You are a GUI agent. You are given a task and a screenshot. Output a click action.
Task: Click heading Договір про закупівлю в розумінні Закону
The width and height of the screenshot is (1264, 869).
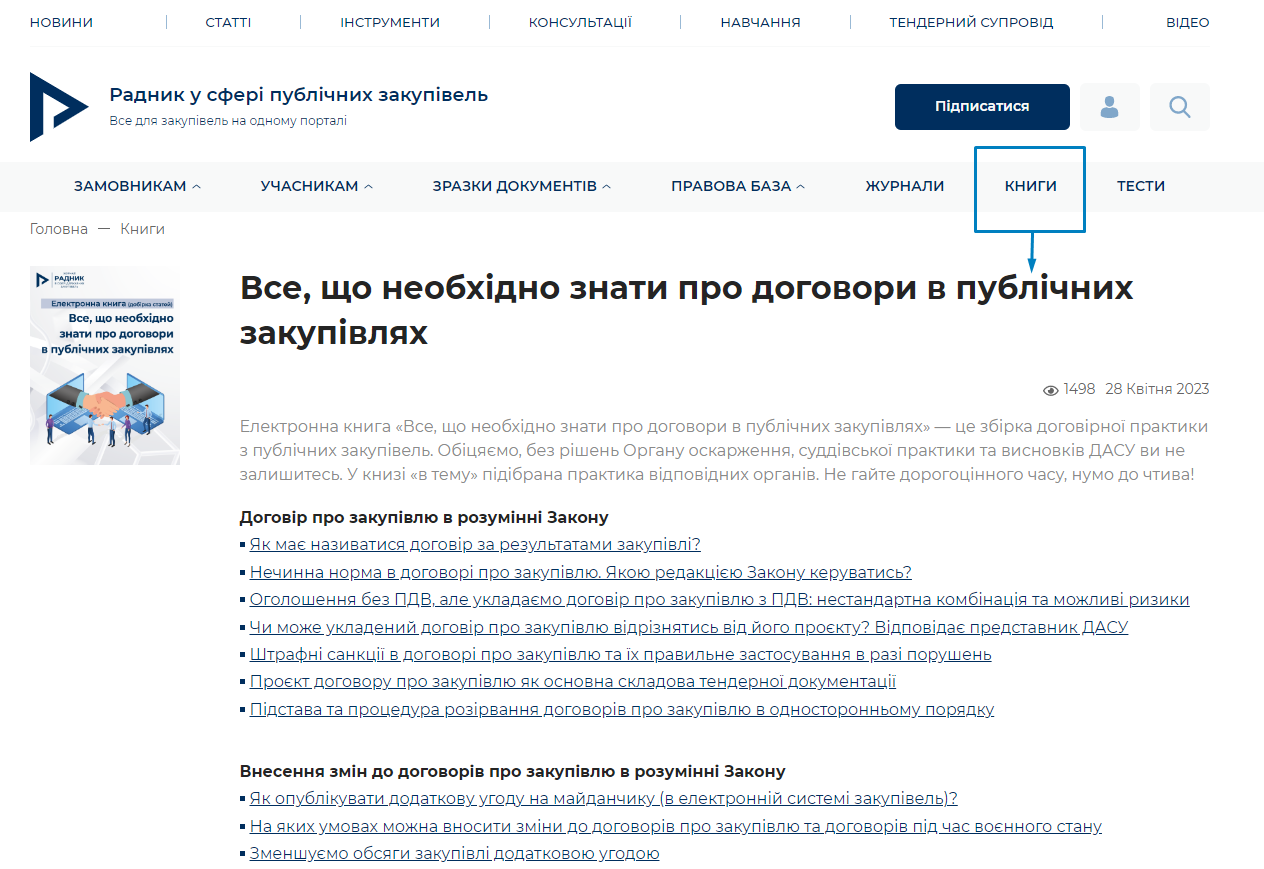click(424, 517)
